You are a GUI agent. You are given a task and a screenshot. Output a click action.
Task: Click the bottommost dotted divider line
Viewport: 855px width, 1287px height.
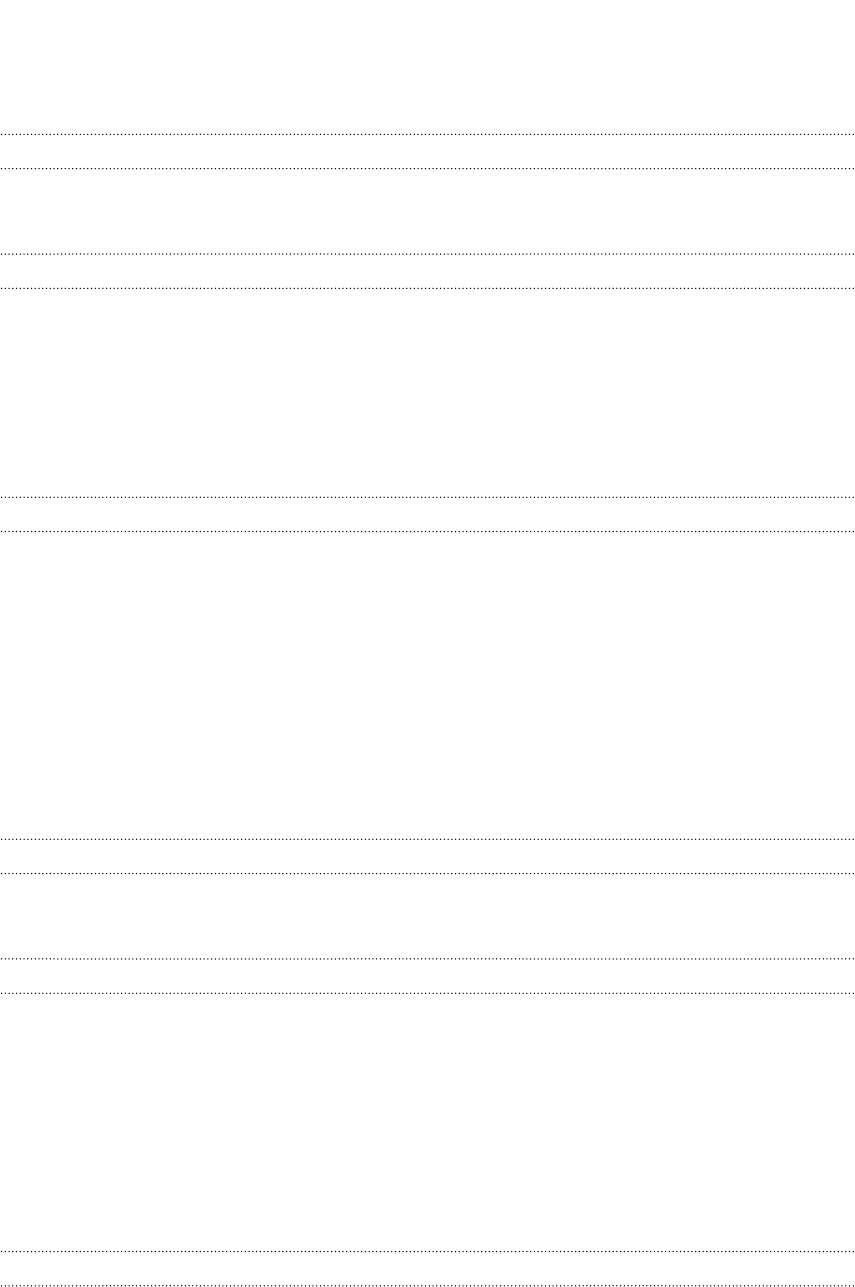click(x=427, y=1285)
